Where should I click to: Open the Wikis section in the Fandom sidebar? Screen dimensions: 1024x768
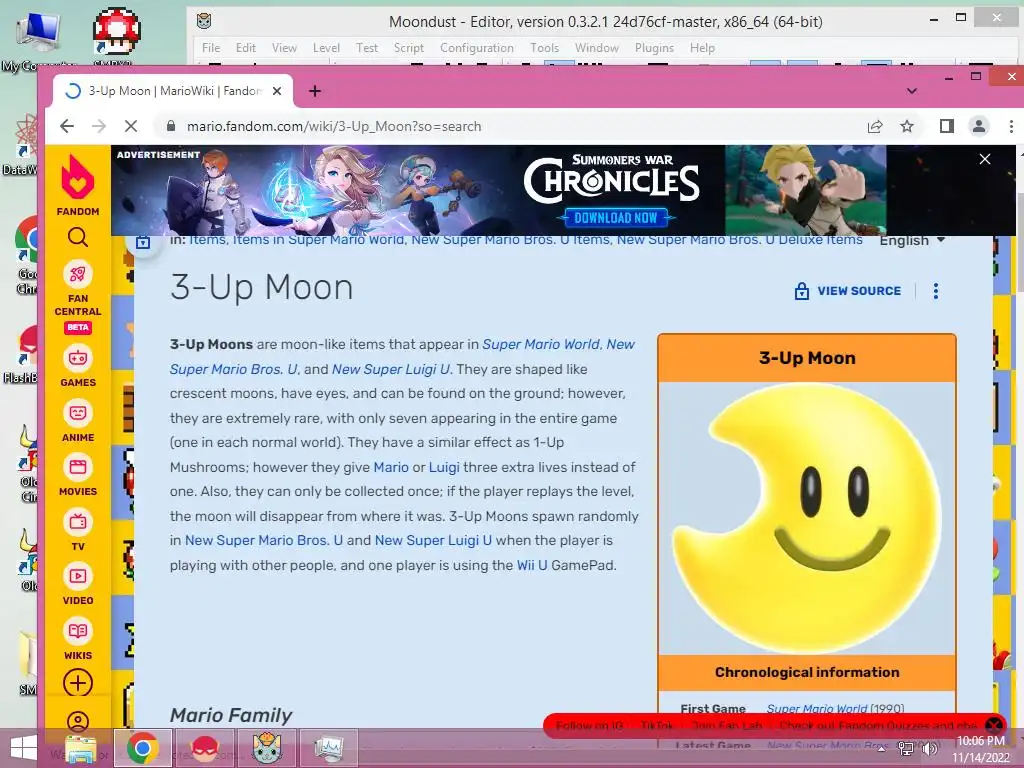point(78,639)
